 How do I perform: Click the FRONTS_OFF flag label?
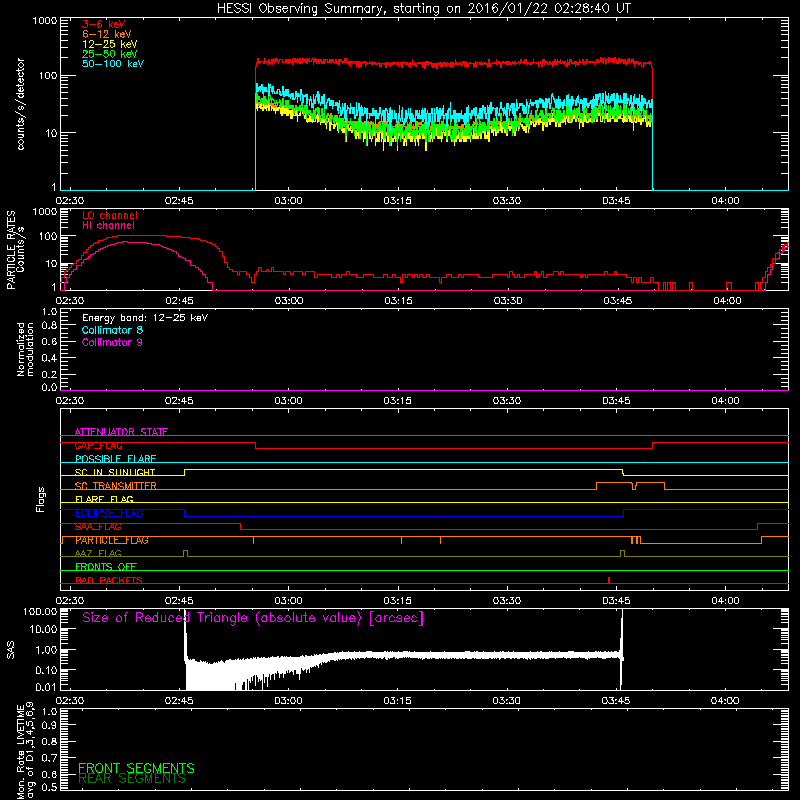(106, 566)
